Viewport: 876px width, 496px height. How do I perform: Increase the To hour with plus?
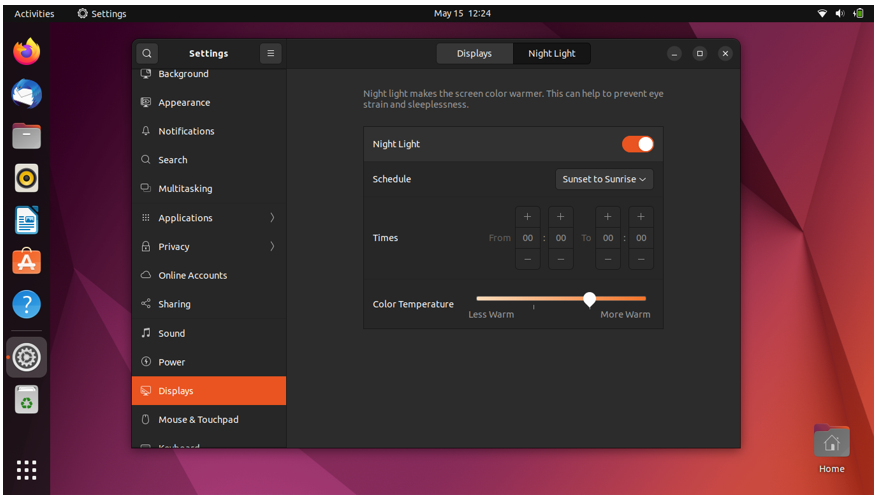pos(608,217)
